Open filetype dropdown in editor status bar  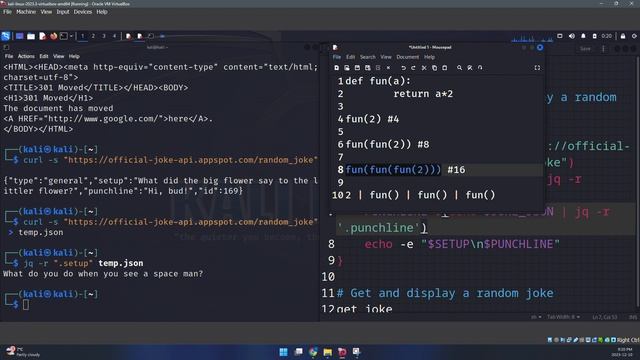(x=536, y=317)
